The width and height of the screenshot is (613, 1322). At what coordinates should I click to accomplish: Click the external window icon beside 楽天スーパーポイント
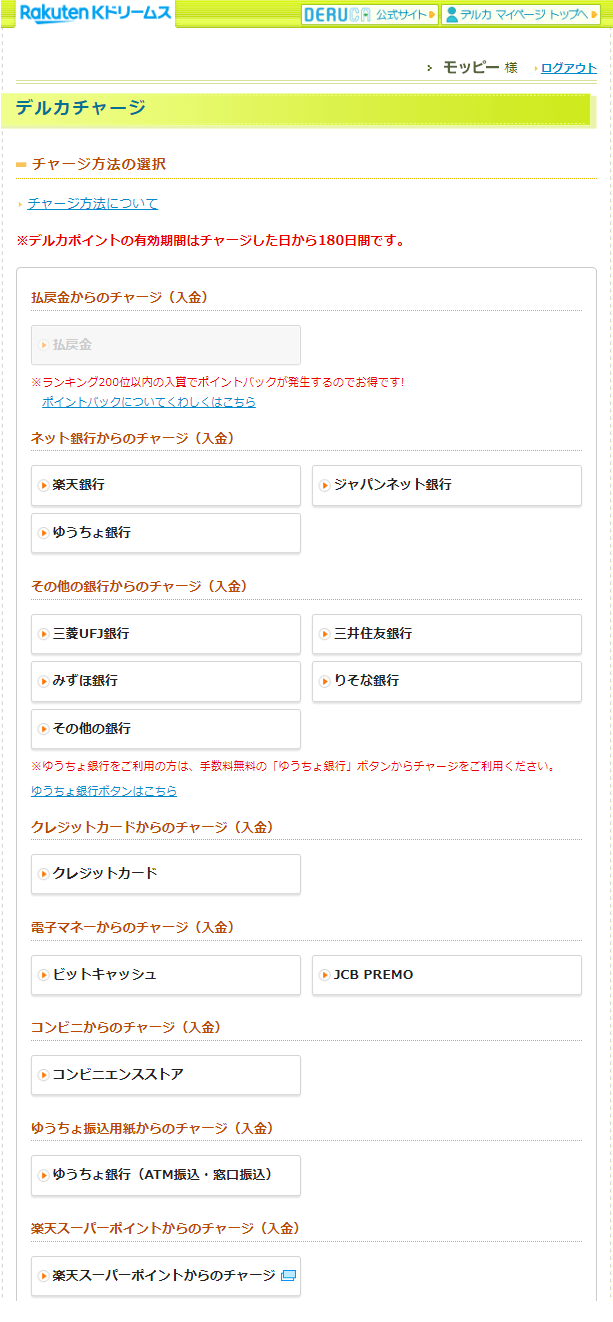pyautogui.click(x=288, y=1276)
